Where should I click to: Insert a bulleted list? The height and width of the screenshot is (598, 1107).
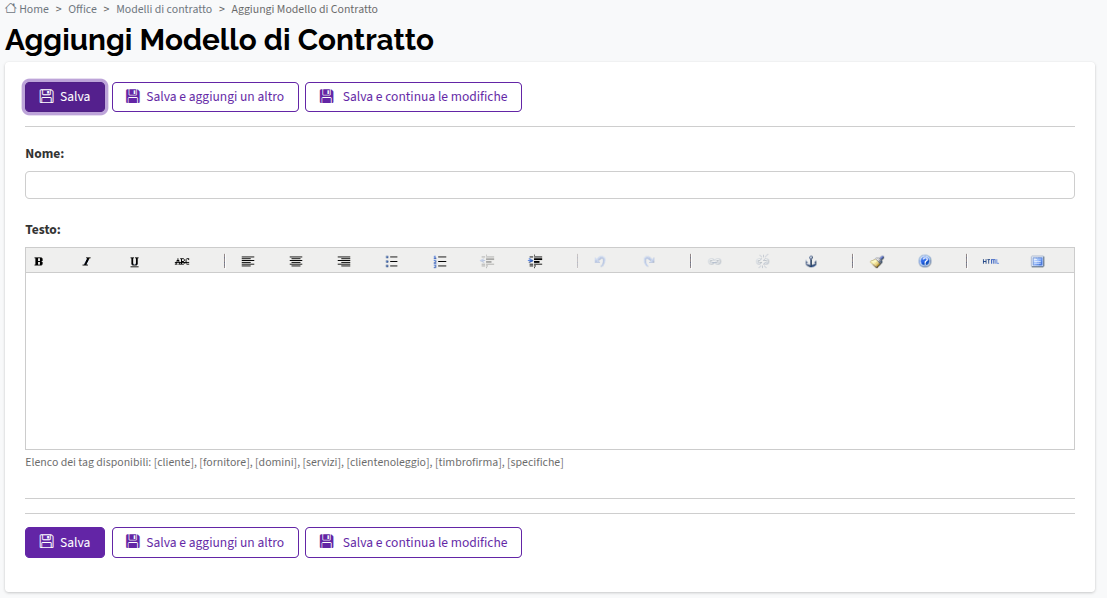pyautogui.click(x=392, y=261)
